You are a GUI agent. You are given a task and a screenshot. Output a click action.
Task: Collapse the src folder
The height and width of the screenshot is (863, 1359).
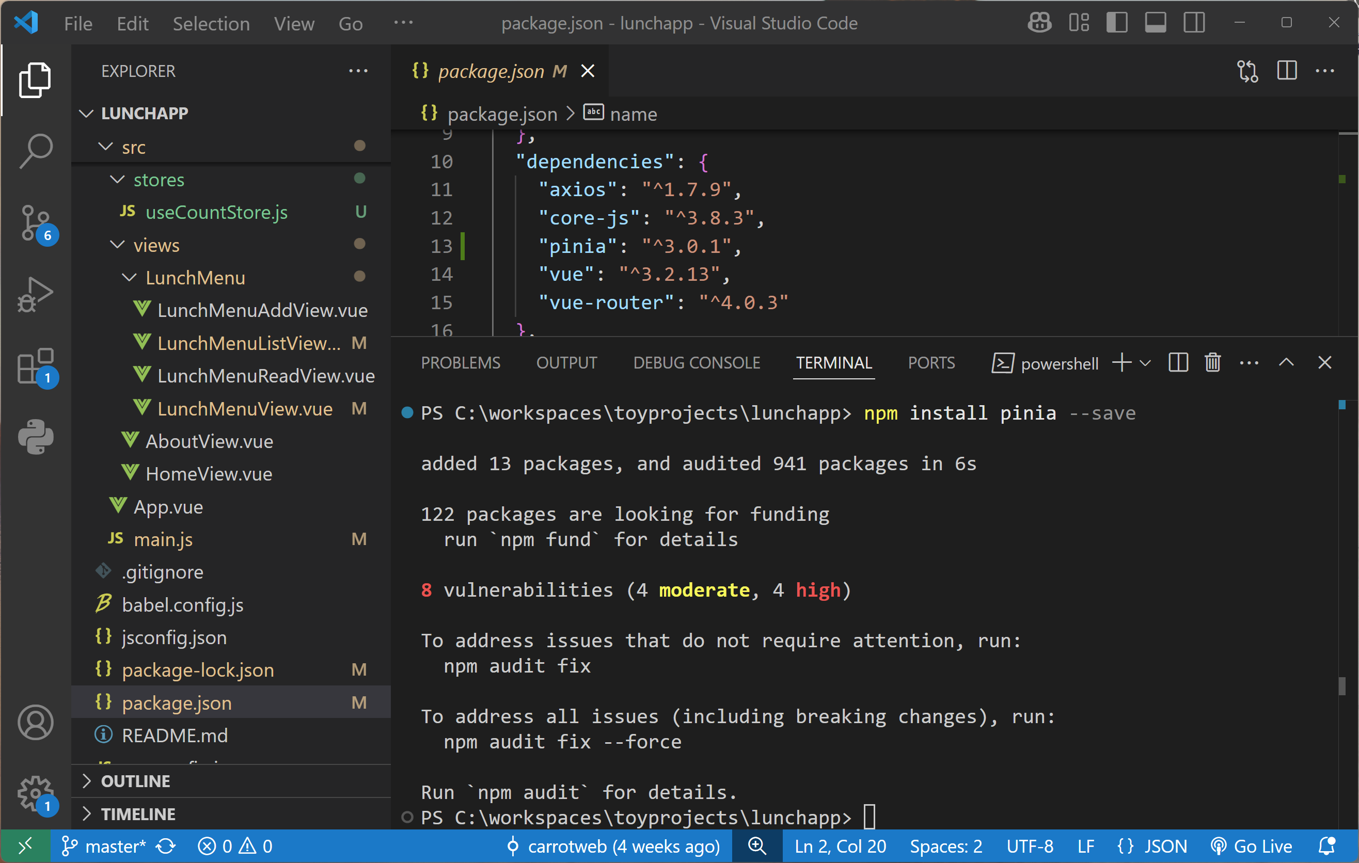232,147
